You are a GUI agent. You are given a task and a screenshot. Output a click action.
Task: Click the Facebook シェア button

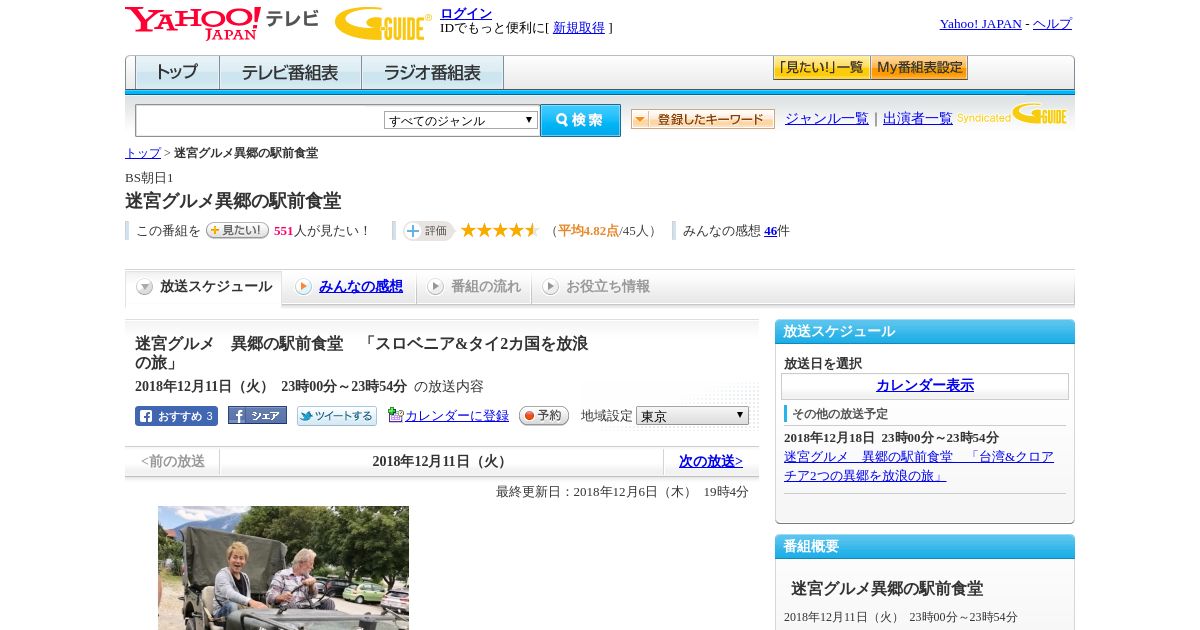257,415
